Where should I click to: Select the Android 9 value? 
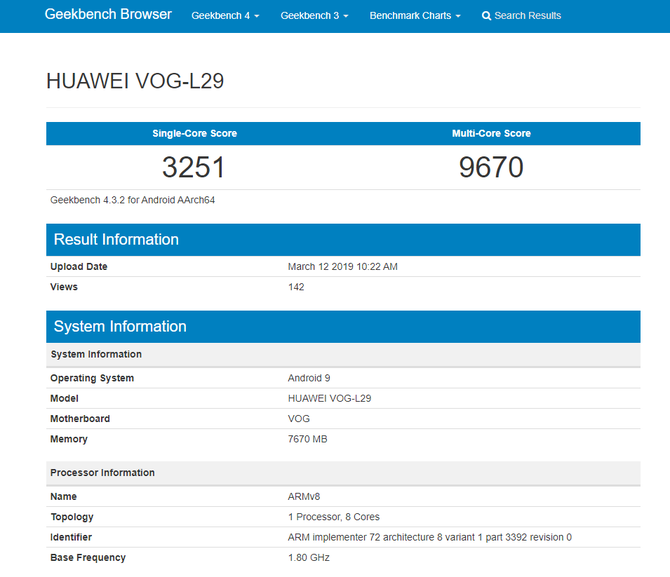[x=309, y=378]
